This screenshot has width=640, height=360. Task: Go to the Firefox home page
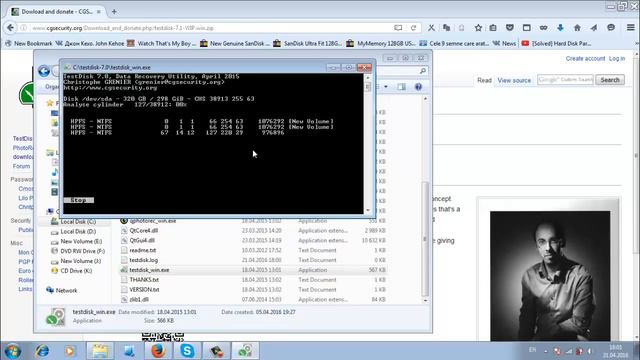coord(577,28)
